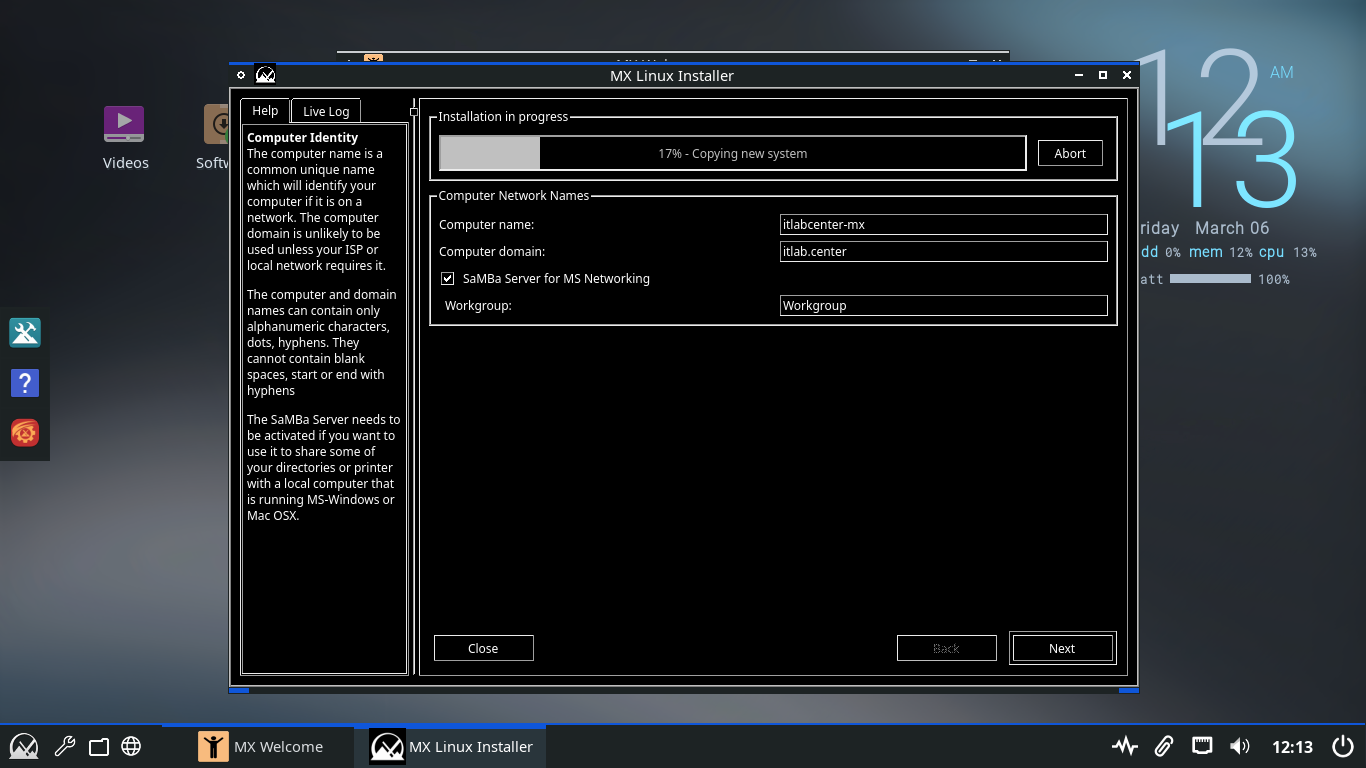Click the paperclip clipboard tray icon
The width and height of the screenshot is (1366, 768).
tap(1163, 746)
